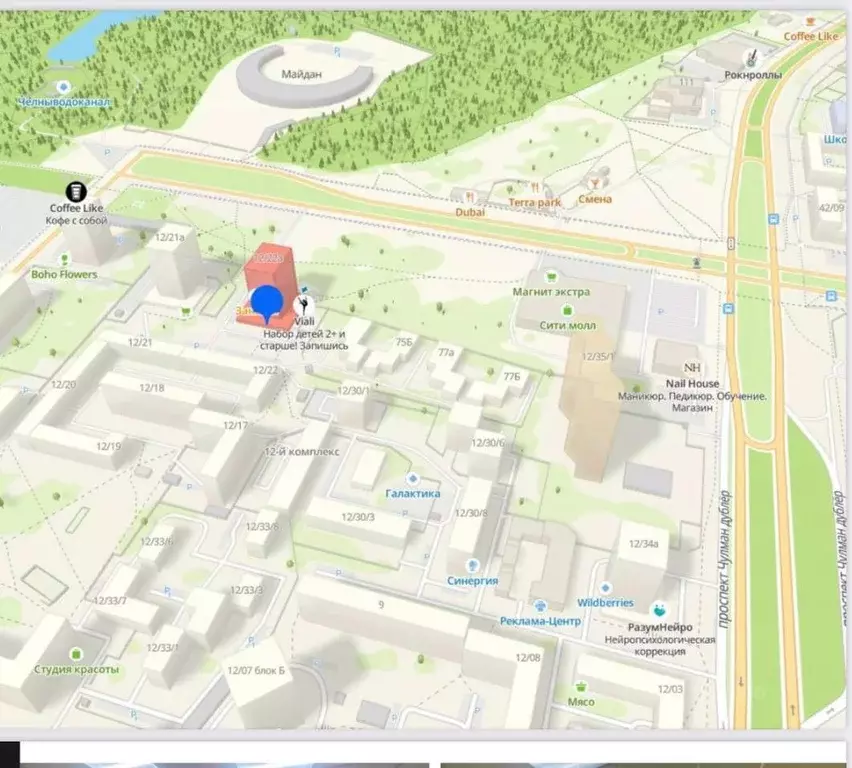The width and height of the screenshot is (852, 768).
Task: Click the black Coffee Like cup icon
Action: tap(76, 191)
